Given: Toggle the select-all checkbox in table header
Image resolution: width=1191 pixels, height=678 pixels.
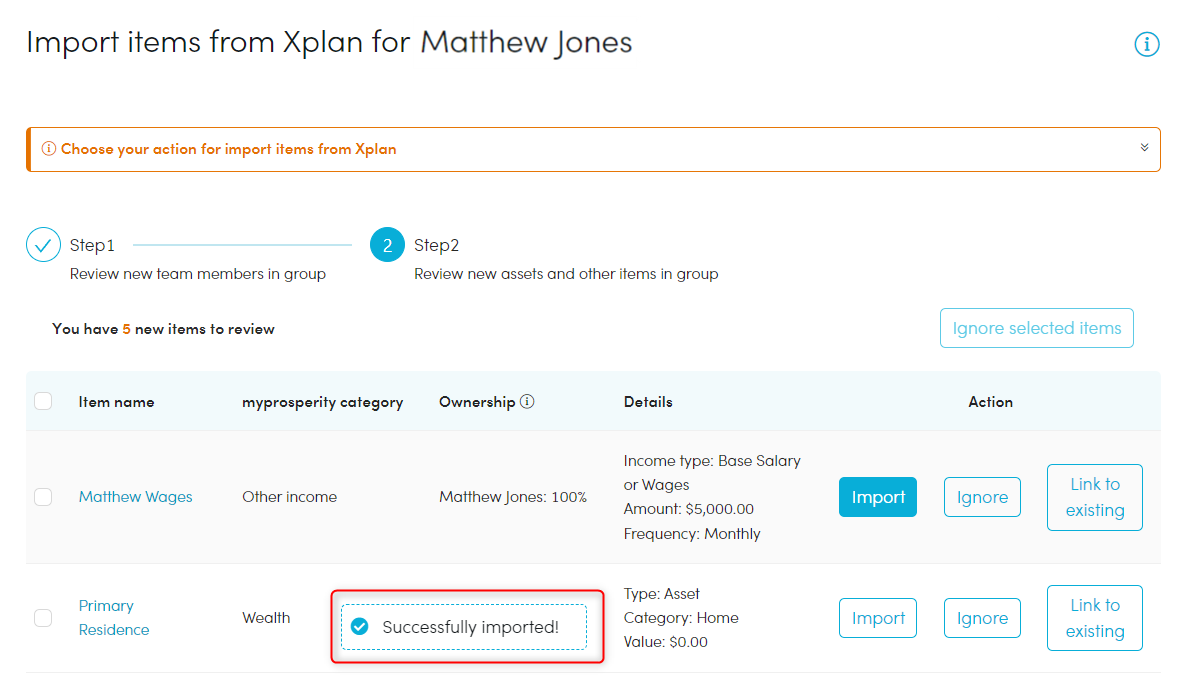Looking at the screenshot, I should 43,402.
